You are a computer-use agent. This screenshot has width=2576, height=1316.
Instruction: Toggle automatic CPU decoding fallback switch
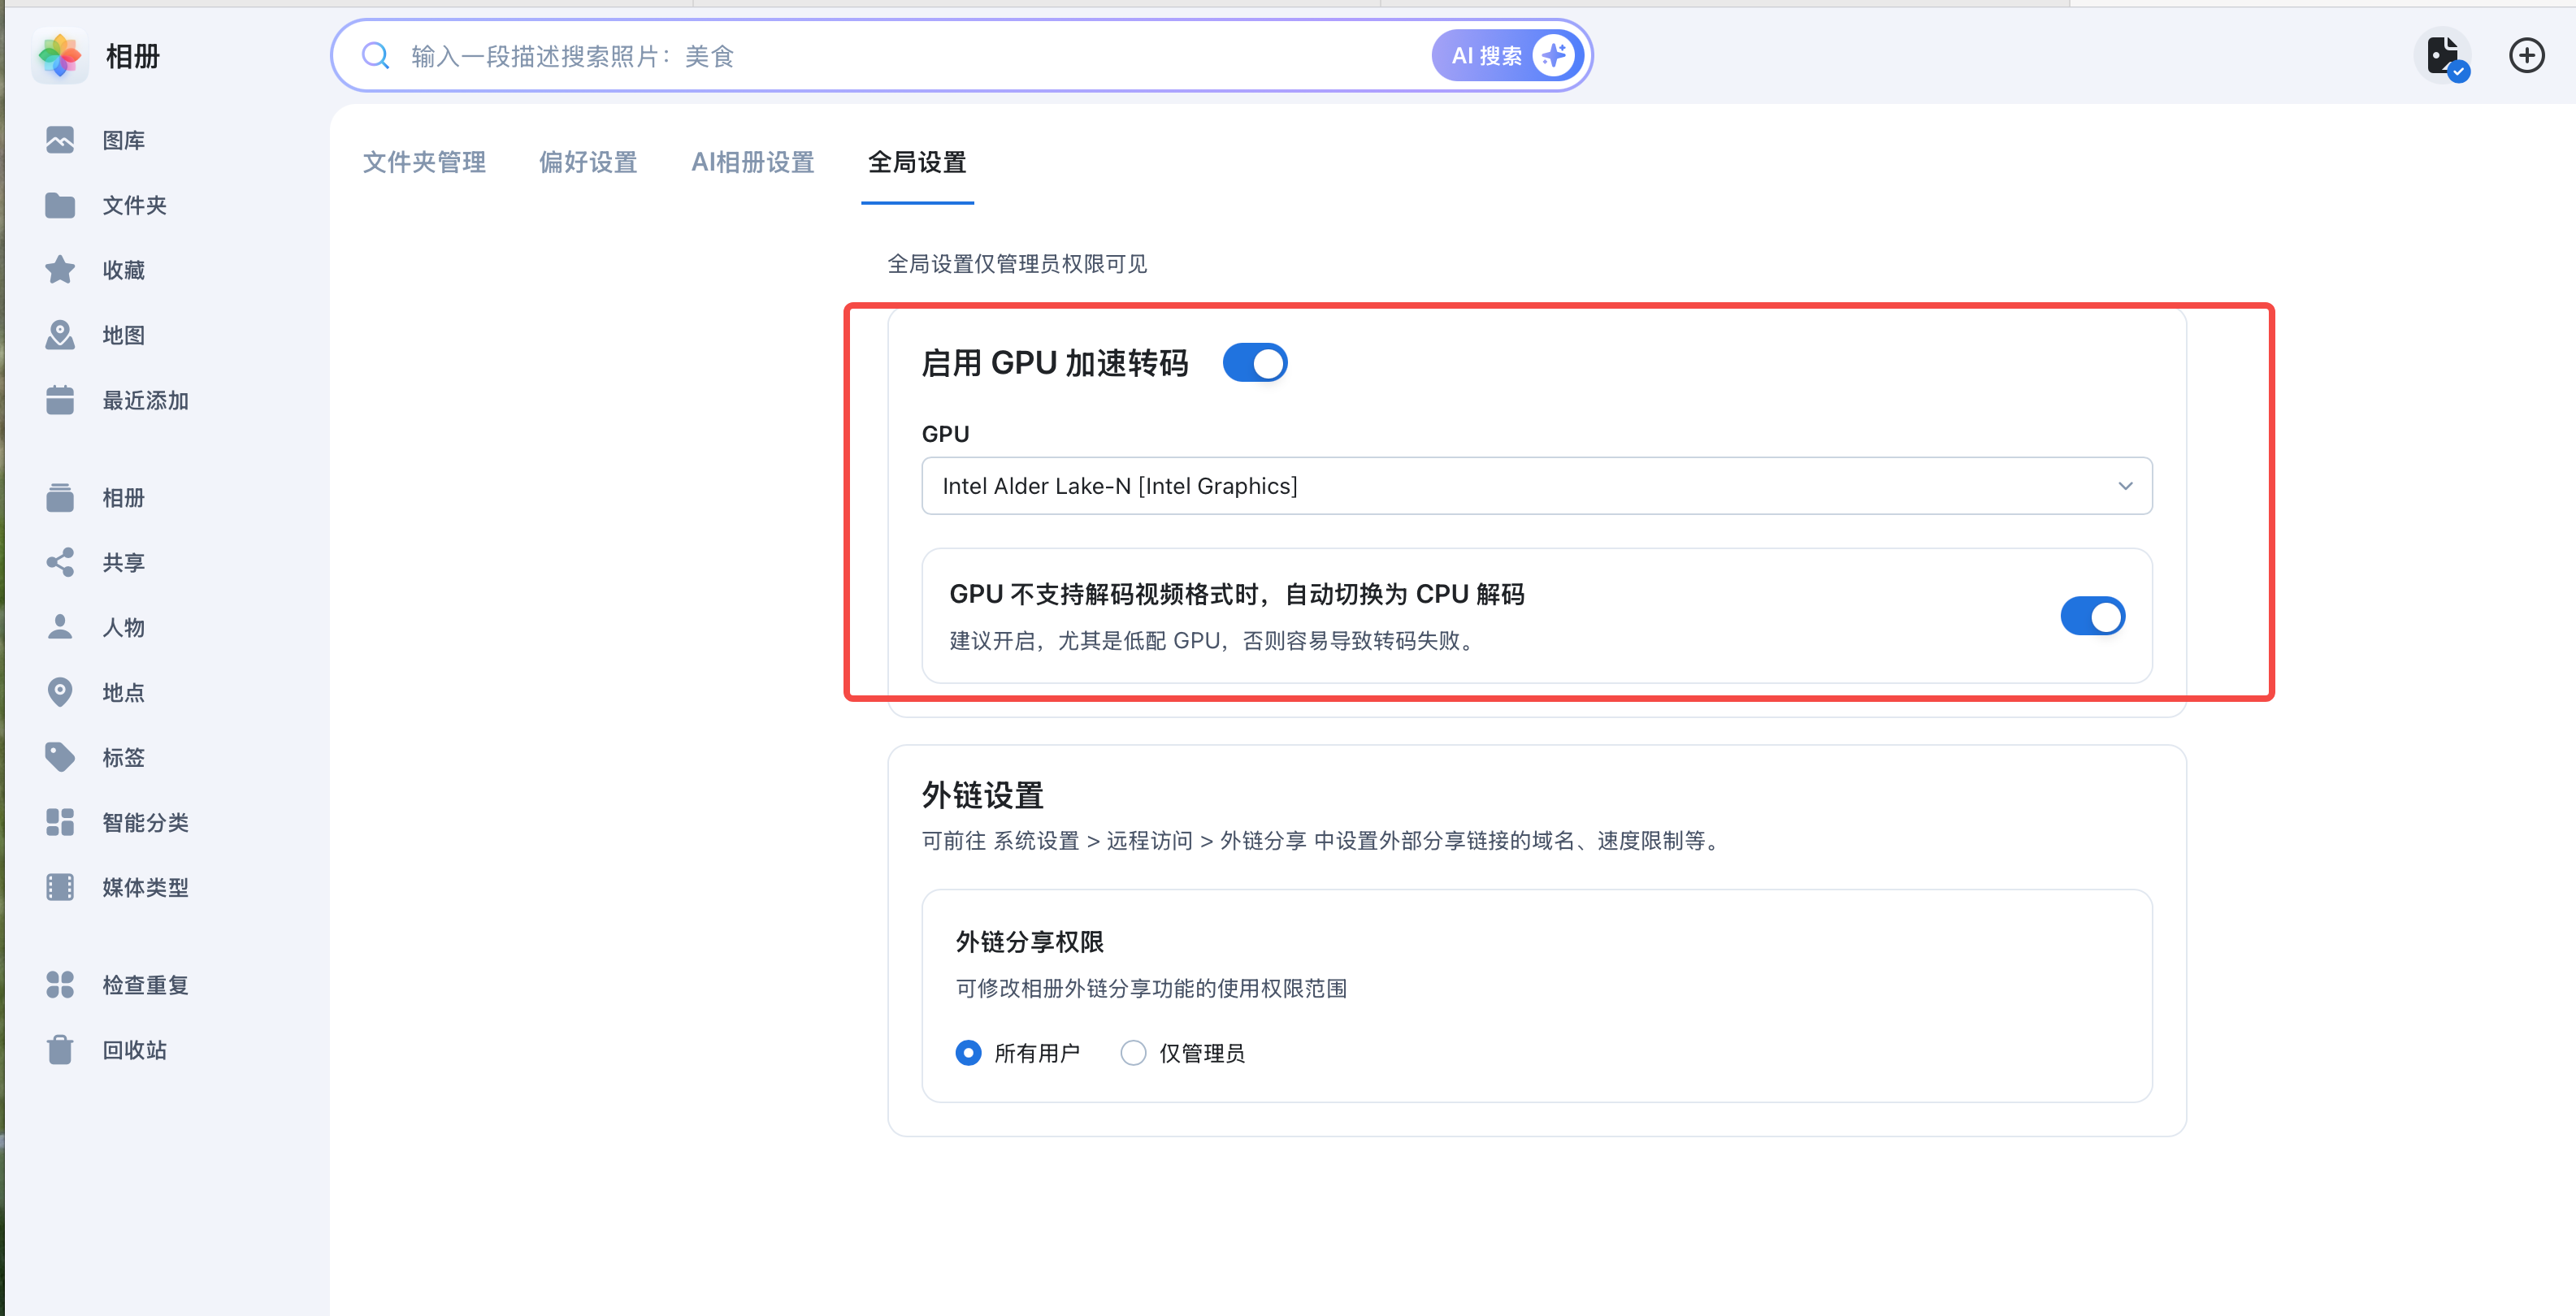(2092, 616)
